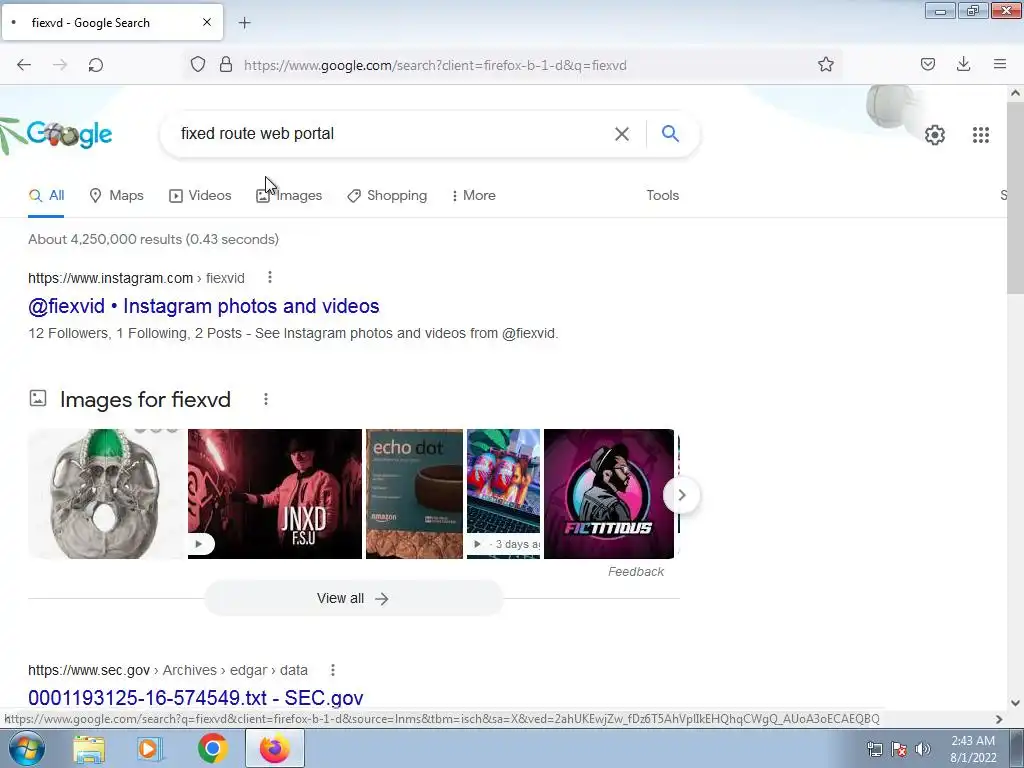Bookmark this page with the star

825,65
